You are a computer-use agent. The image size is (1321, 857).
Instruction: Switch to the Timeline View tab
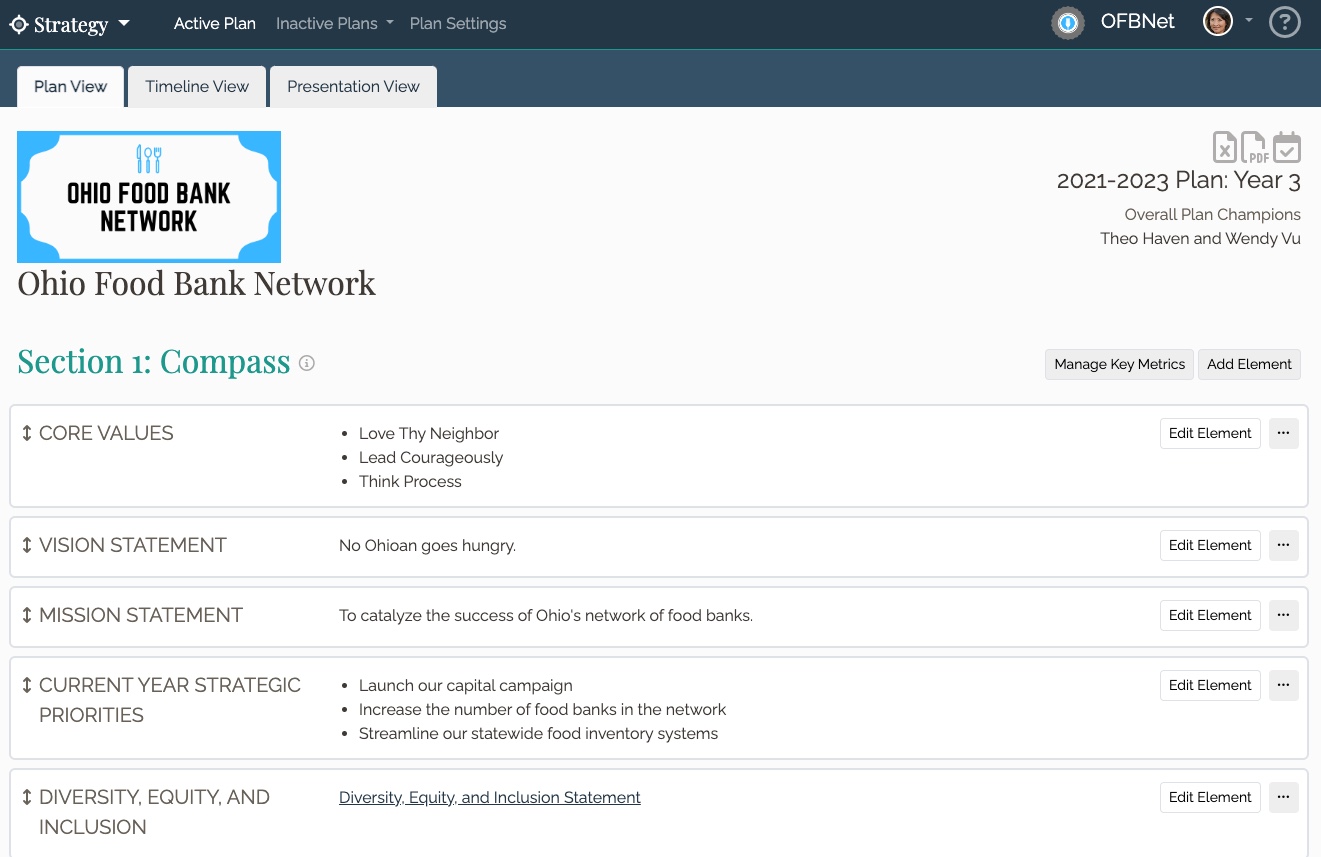click(197, 87)
